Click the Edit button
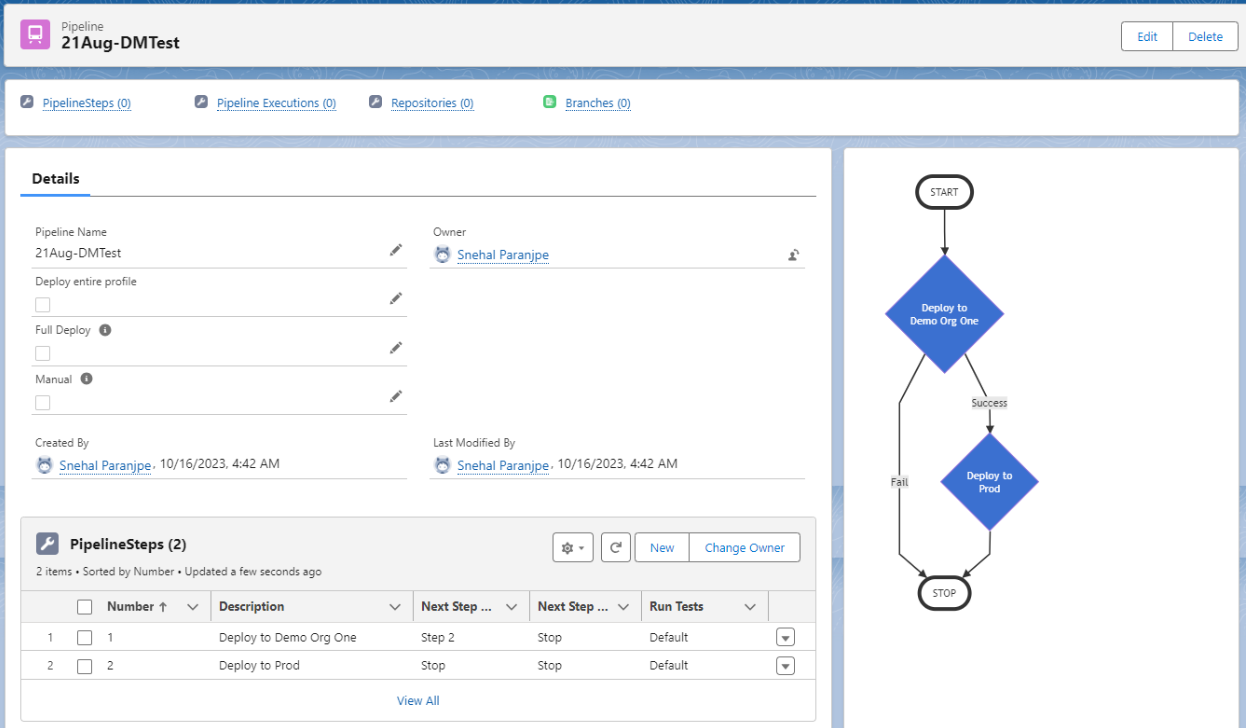This screenshot has width=1246, height=728. click(x=1147, y=37)
